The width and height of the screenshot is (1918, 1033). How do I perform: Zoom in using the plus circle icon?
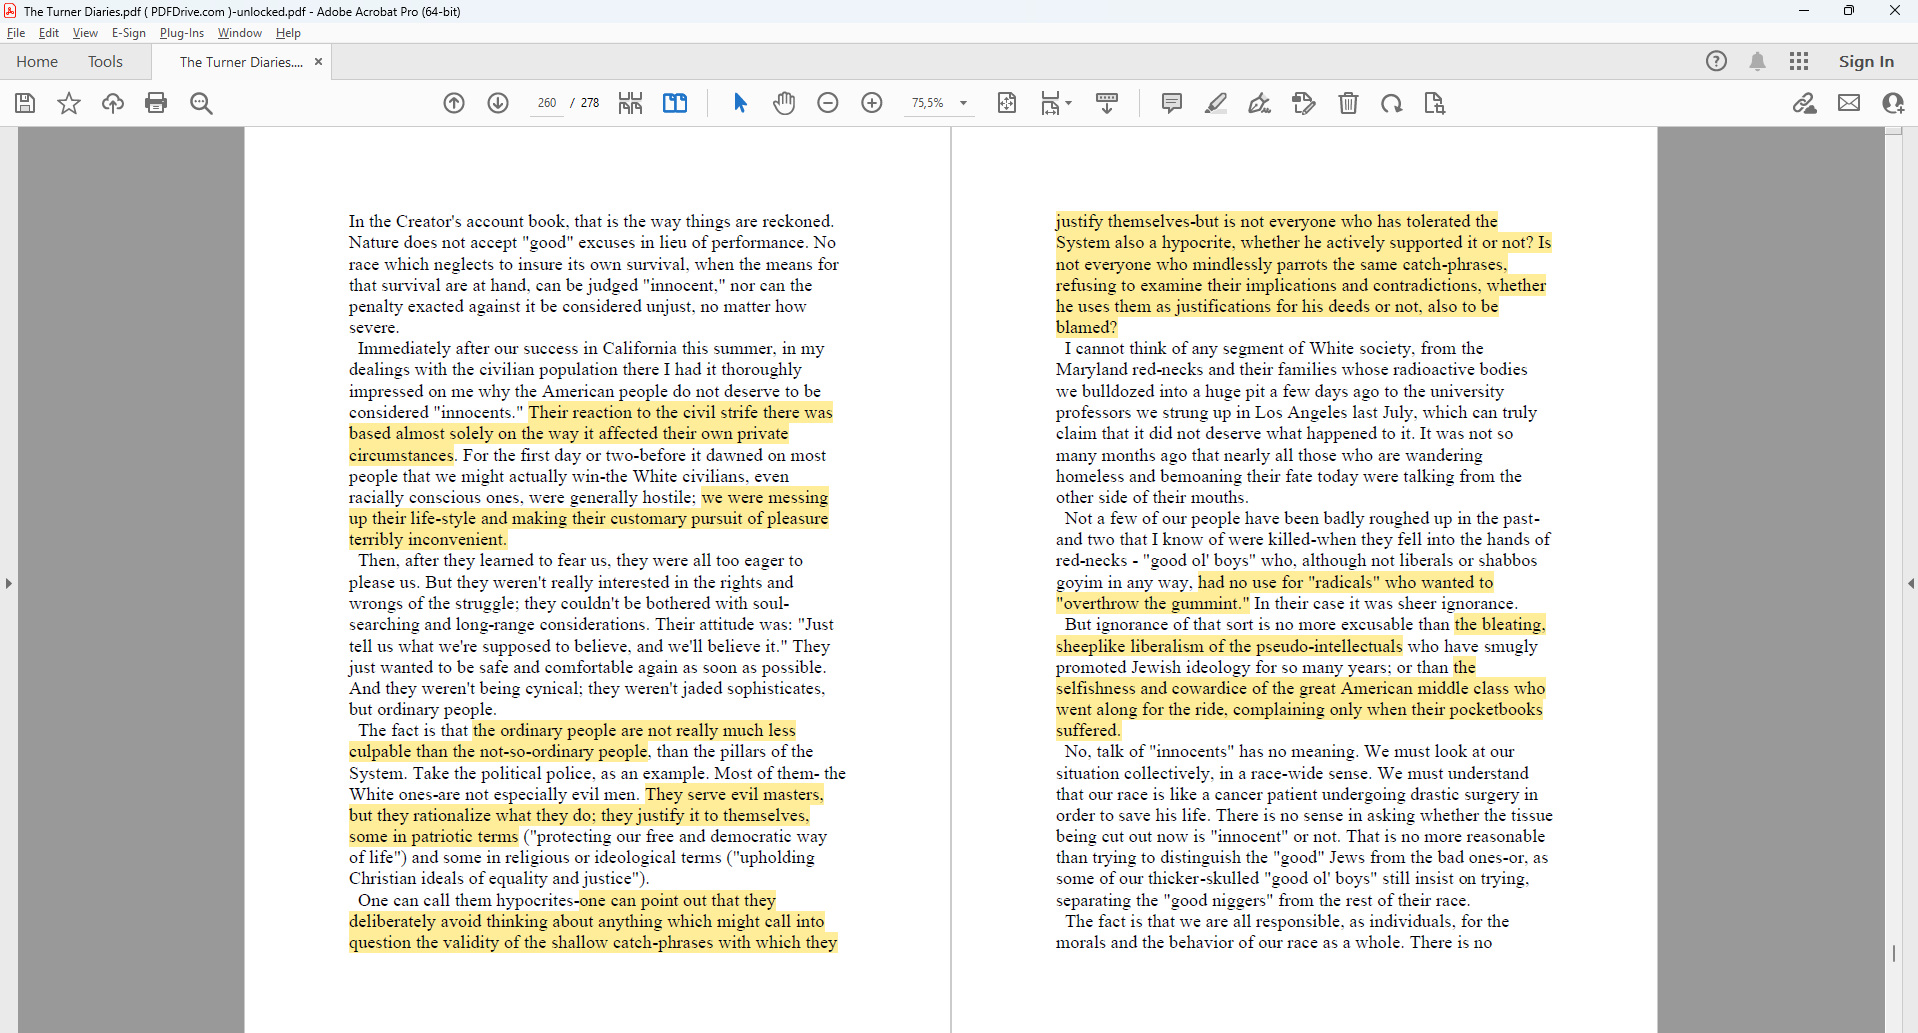click(x=872, y=103)
